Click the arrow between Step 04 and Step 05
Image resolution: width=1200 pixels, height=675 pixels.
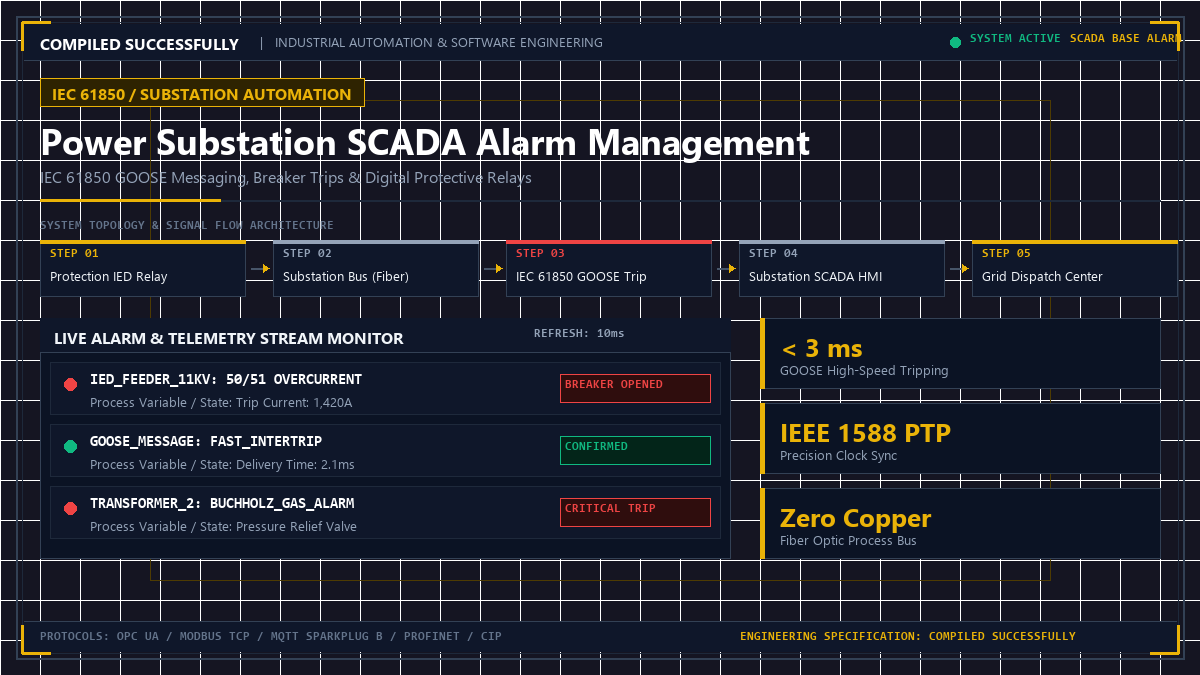click(x=958, y=268)
